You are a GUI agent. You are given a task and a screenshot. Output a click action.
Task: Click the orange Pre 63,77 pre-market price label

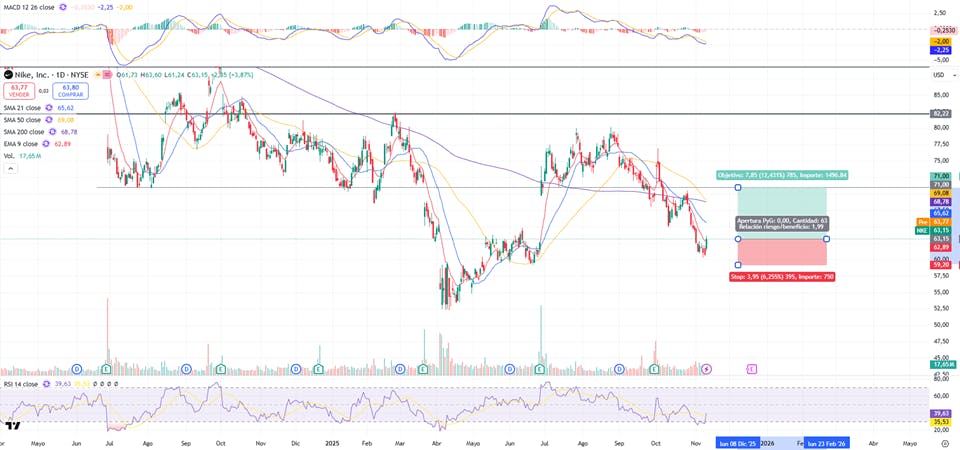coord(932,222)
